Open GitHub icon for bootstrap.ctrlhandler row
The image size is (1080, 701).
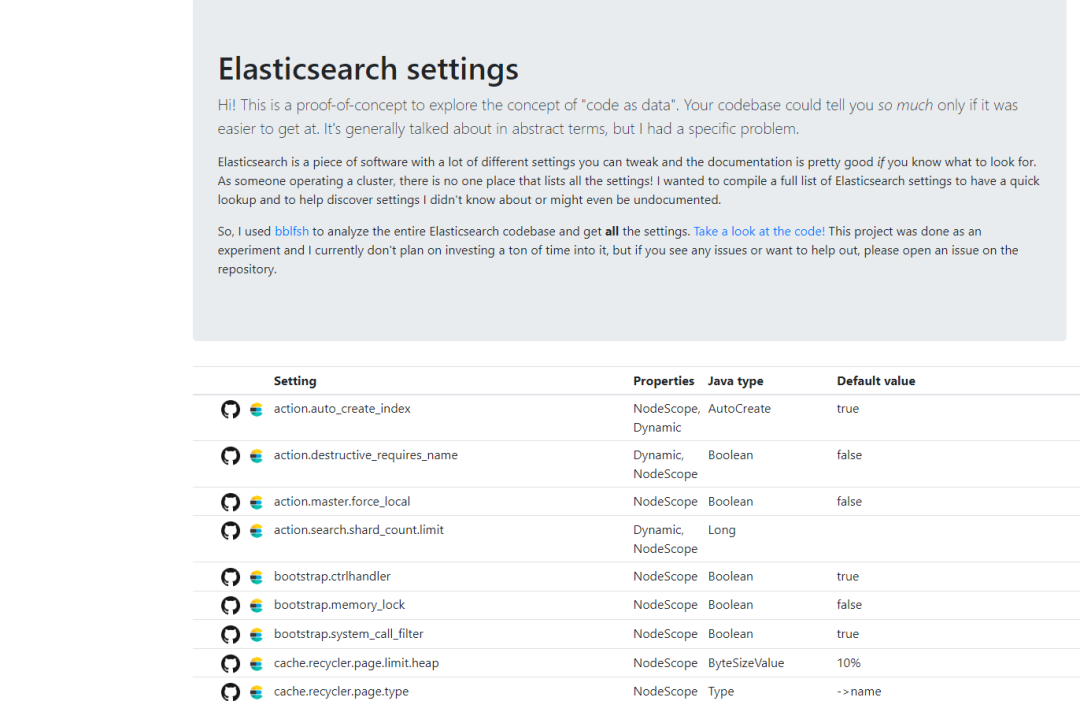[230, 577]
